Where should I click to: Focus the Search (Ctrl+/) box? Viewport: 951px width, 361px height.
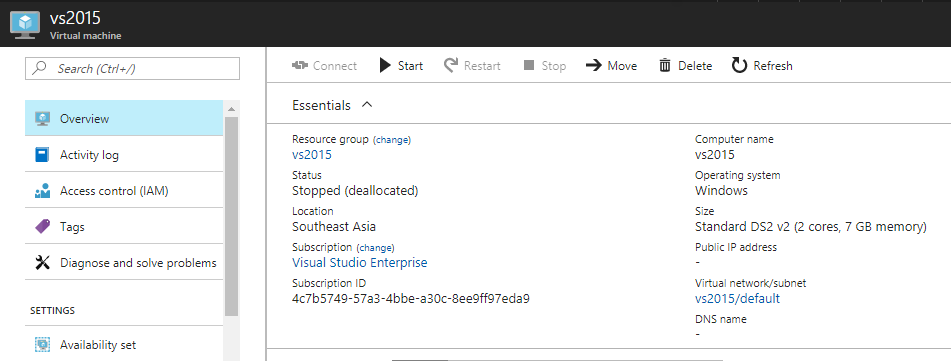point(132,69)
